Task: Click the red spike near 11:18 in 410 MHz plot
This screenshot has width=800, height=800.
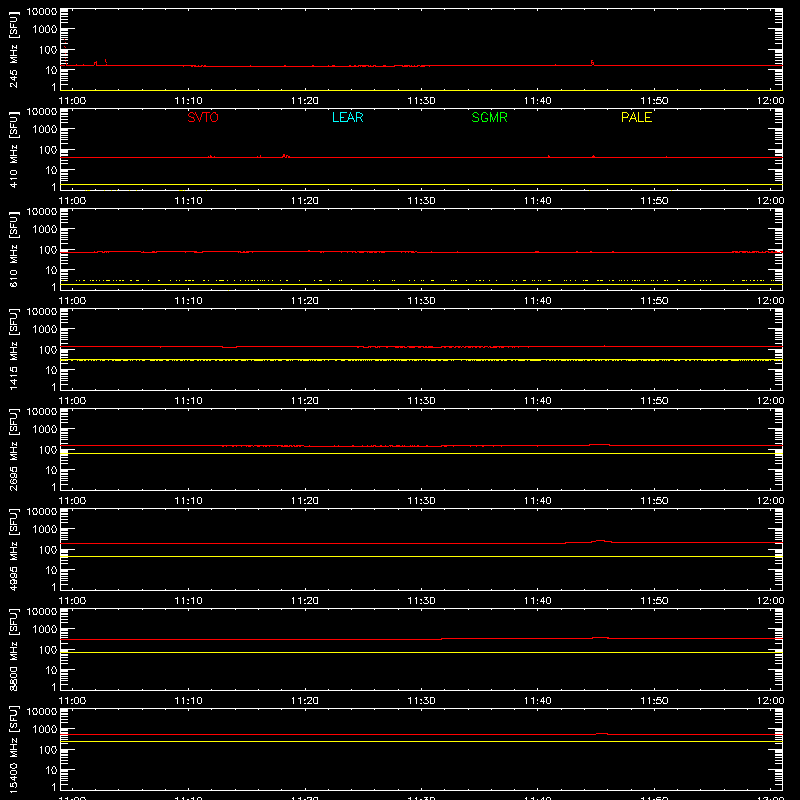Action: coord(286,156)
